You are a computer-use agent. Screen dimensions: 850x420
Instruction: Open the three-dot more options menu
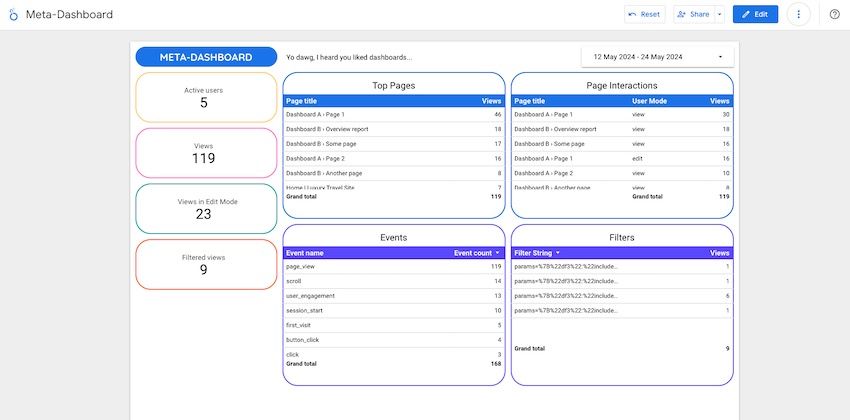pyautogui.click(x=798, y=15)
